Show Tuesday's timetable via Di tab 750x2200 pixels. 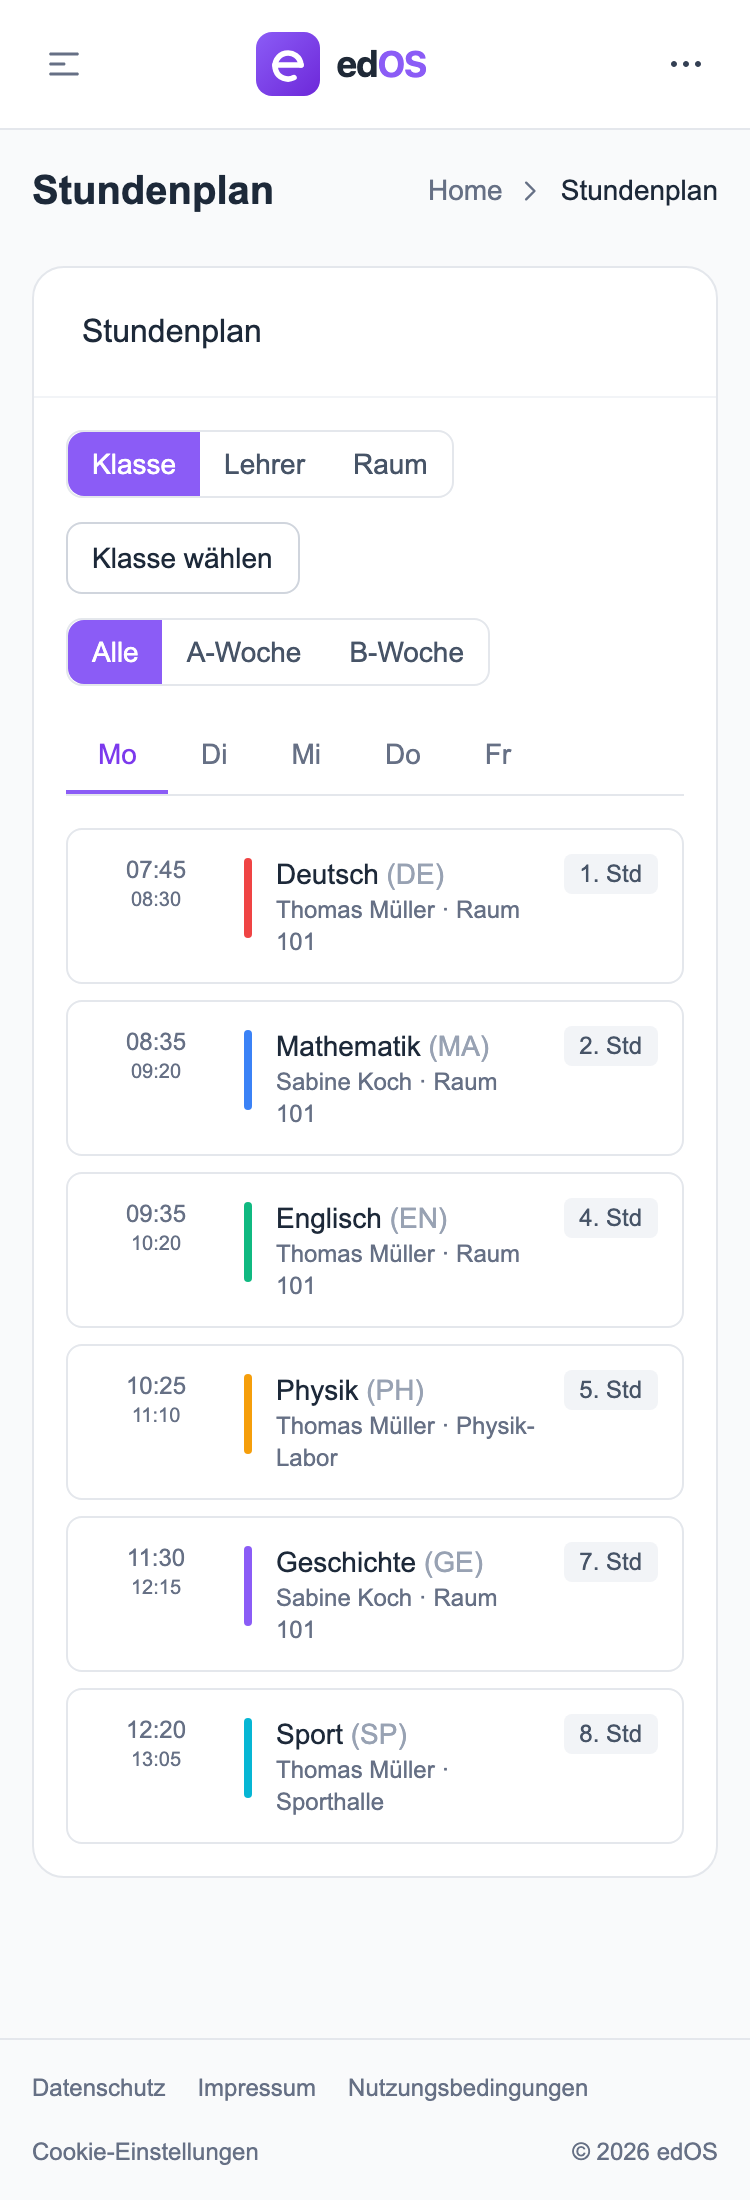[x=213, y=755]
